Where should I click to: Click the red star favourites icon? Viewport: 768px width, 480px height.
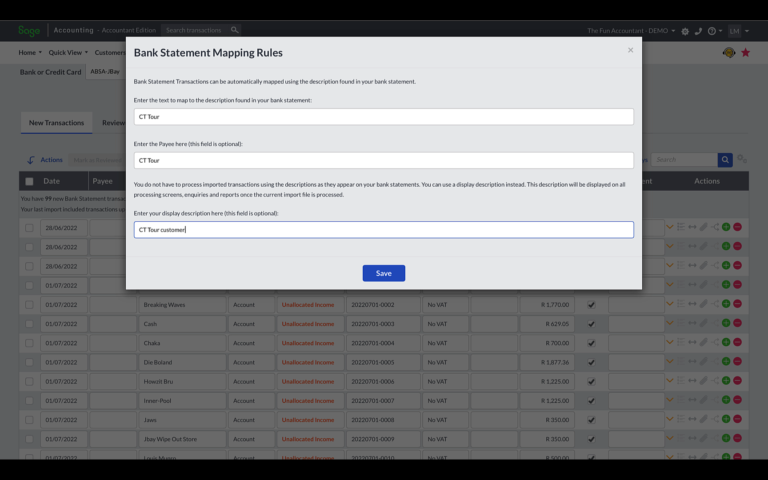coord(745,52)
